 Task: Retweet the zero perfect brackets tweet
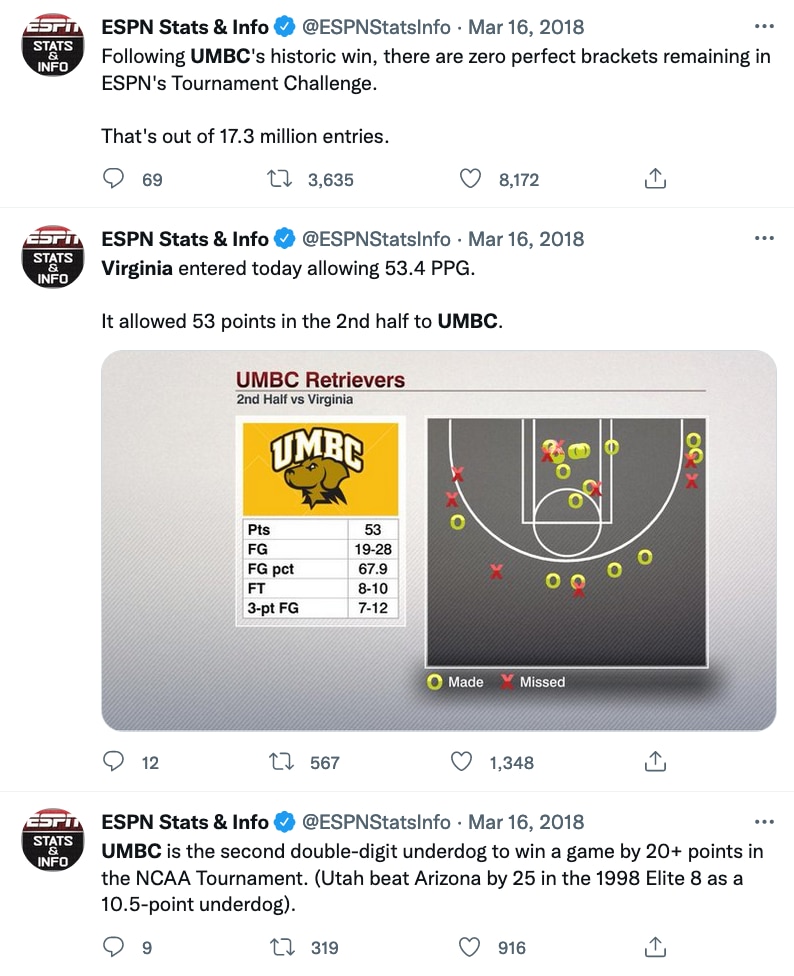282,179
